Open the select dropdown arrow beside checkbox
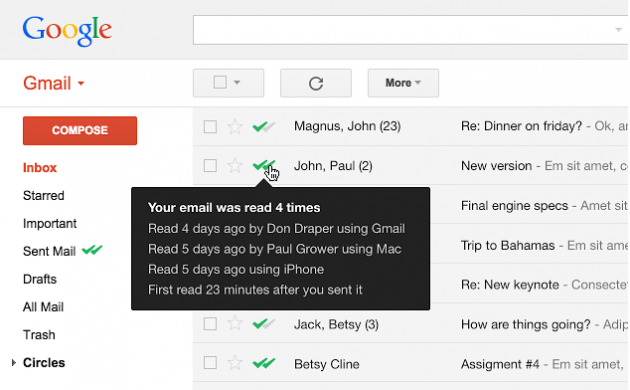The height and width of the screenshot is (390, 630). click(237, 83)
